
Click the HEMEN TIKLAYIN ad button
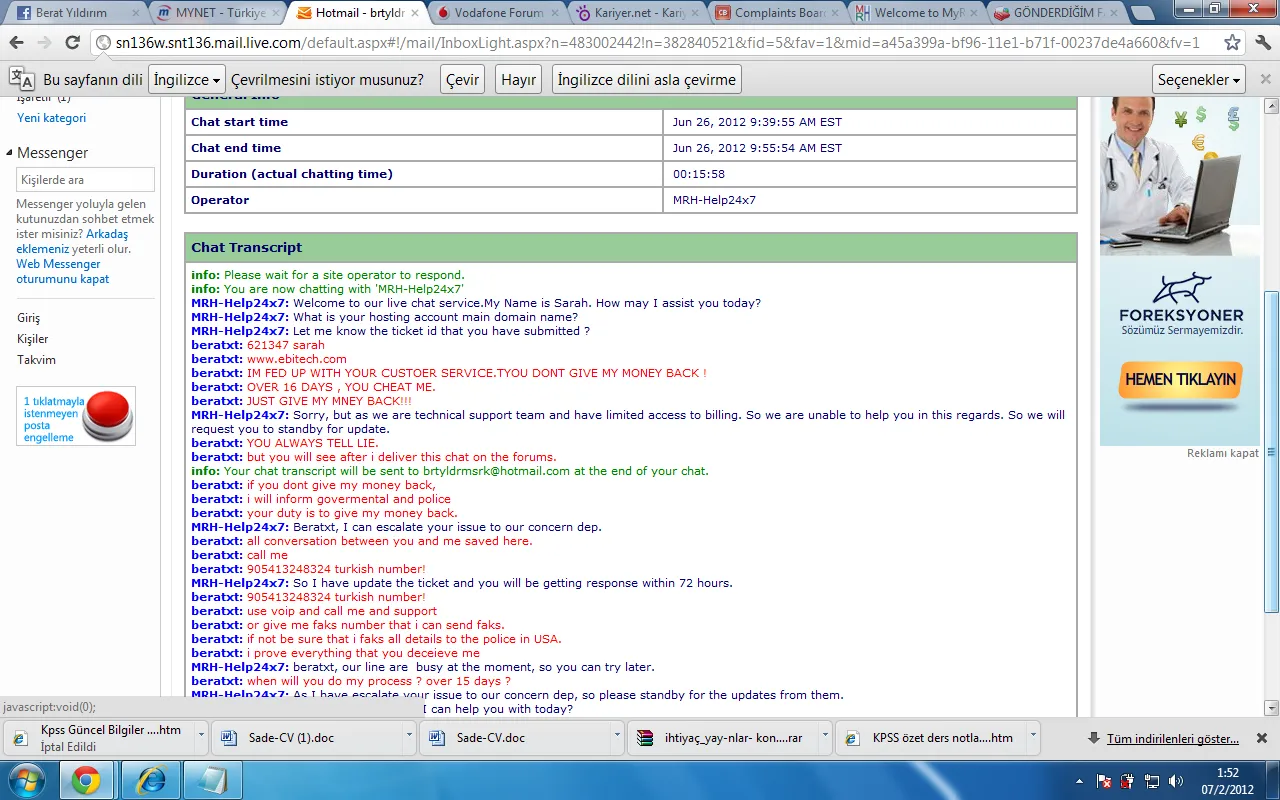click(x=1181, y=380)
